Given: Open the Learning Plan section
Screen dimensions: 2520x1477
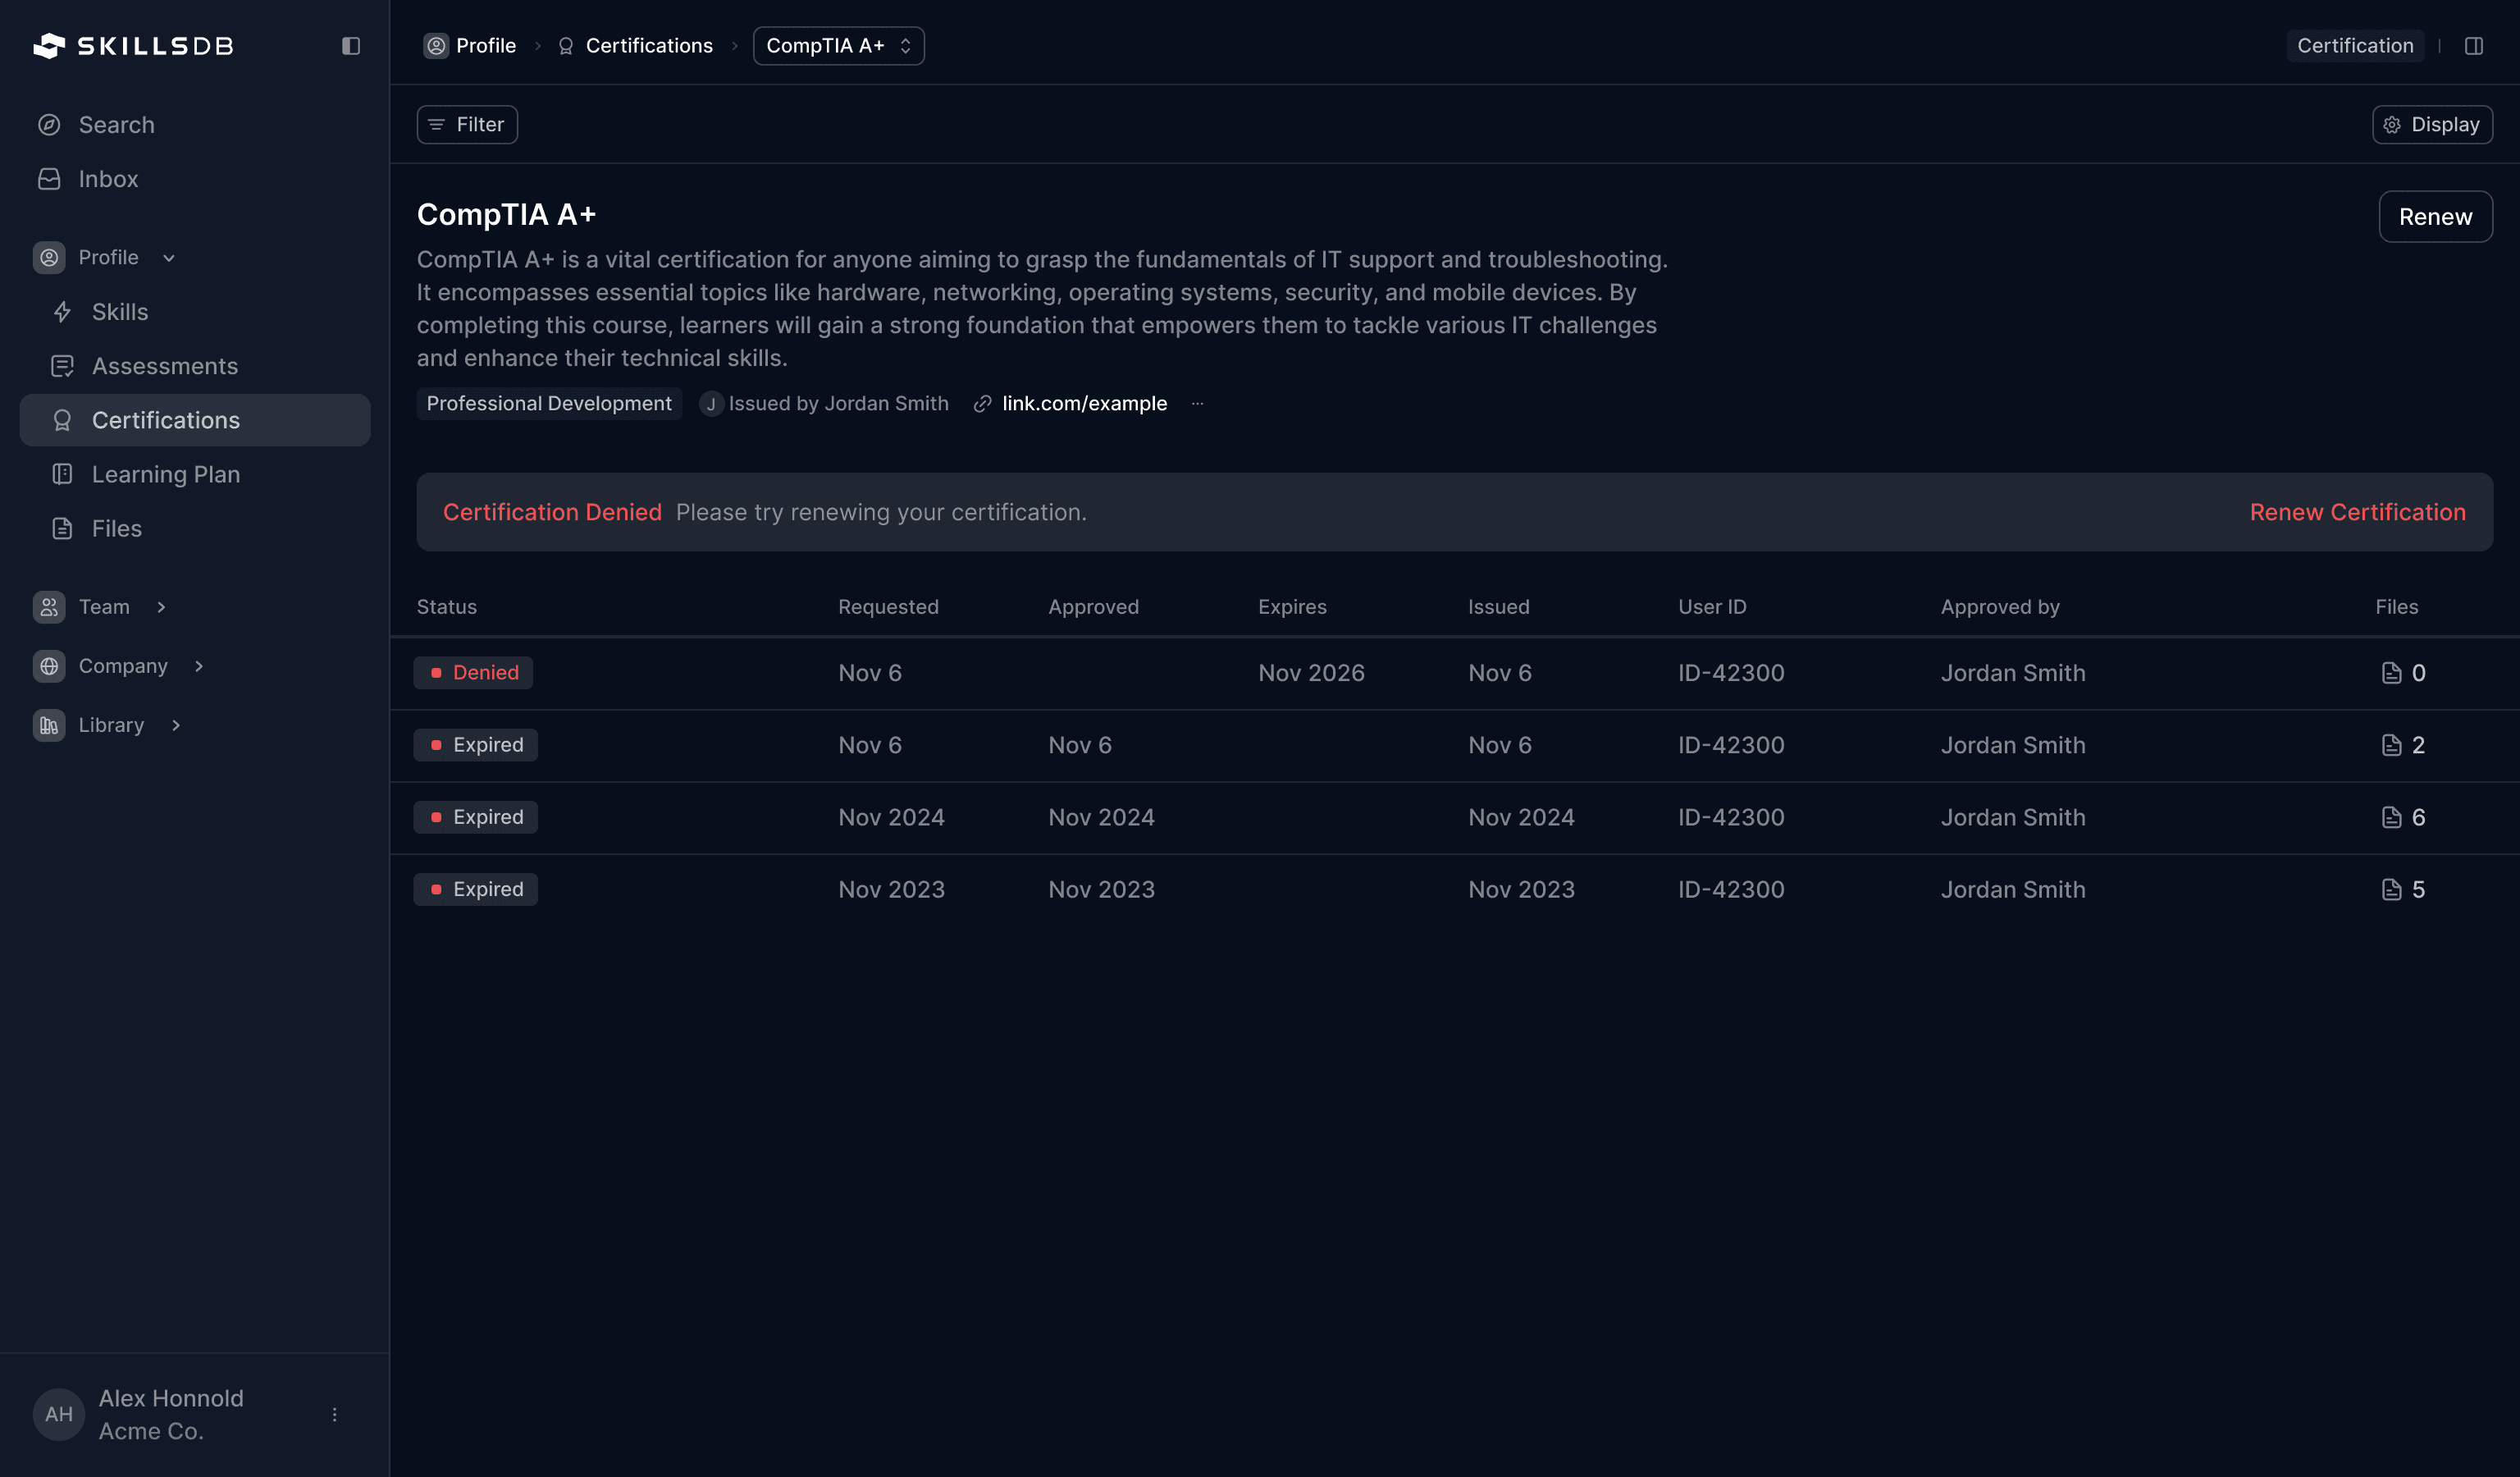Looking at the screenshot, I should [x=166, y=473].
